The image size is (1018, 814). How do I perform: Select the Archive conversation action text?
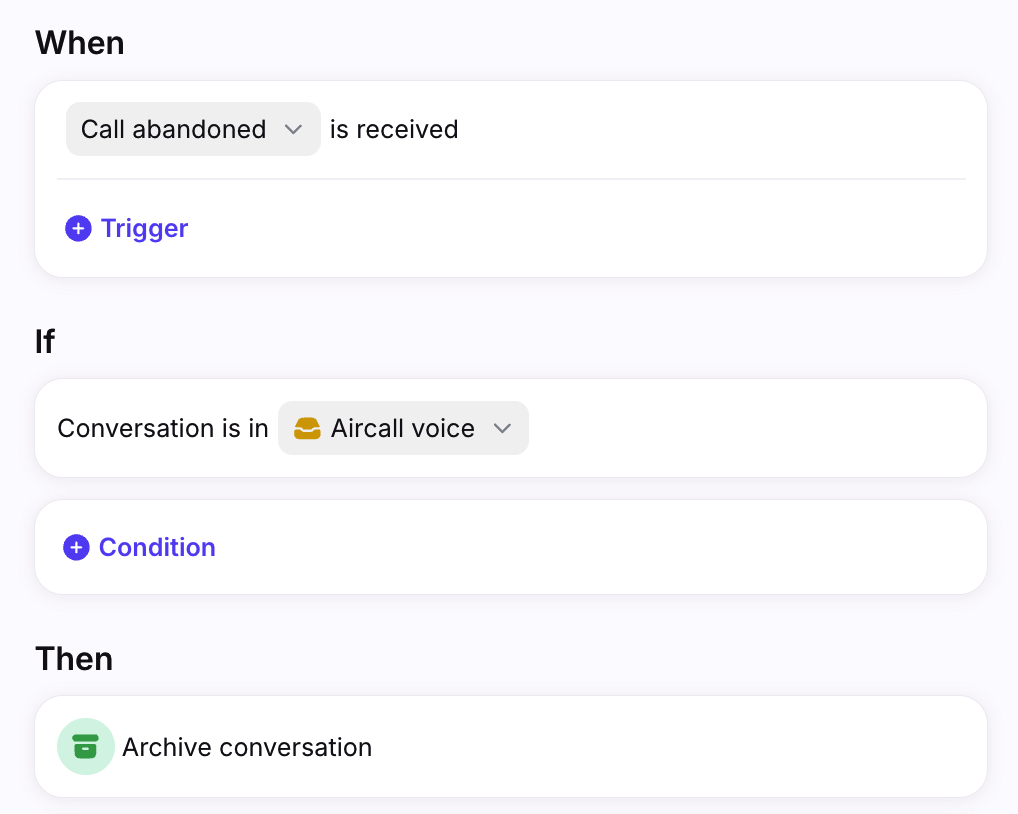point(247,747)
